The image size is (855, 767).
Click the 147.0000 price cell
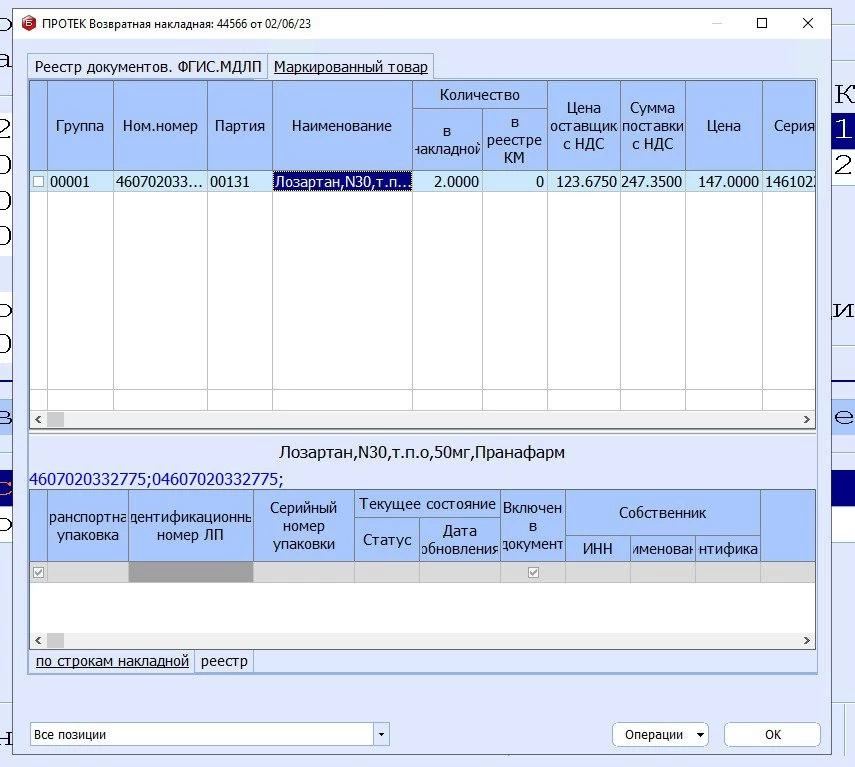[724, 182]
